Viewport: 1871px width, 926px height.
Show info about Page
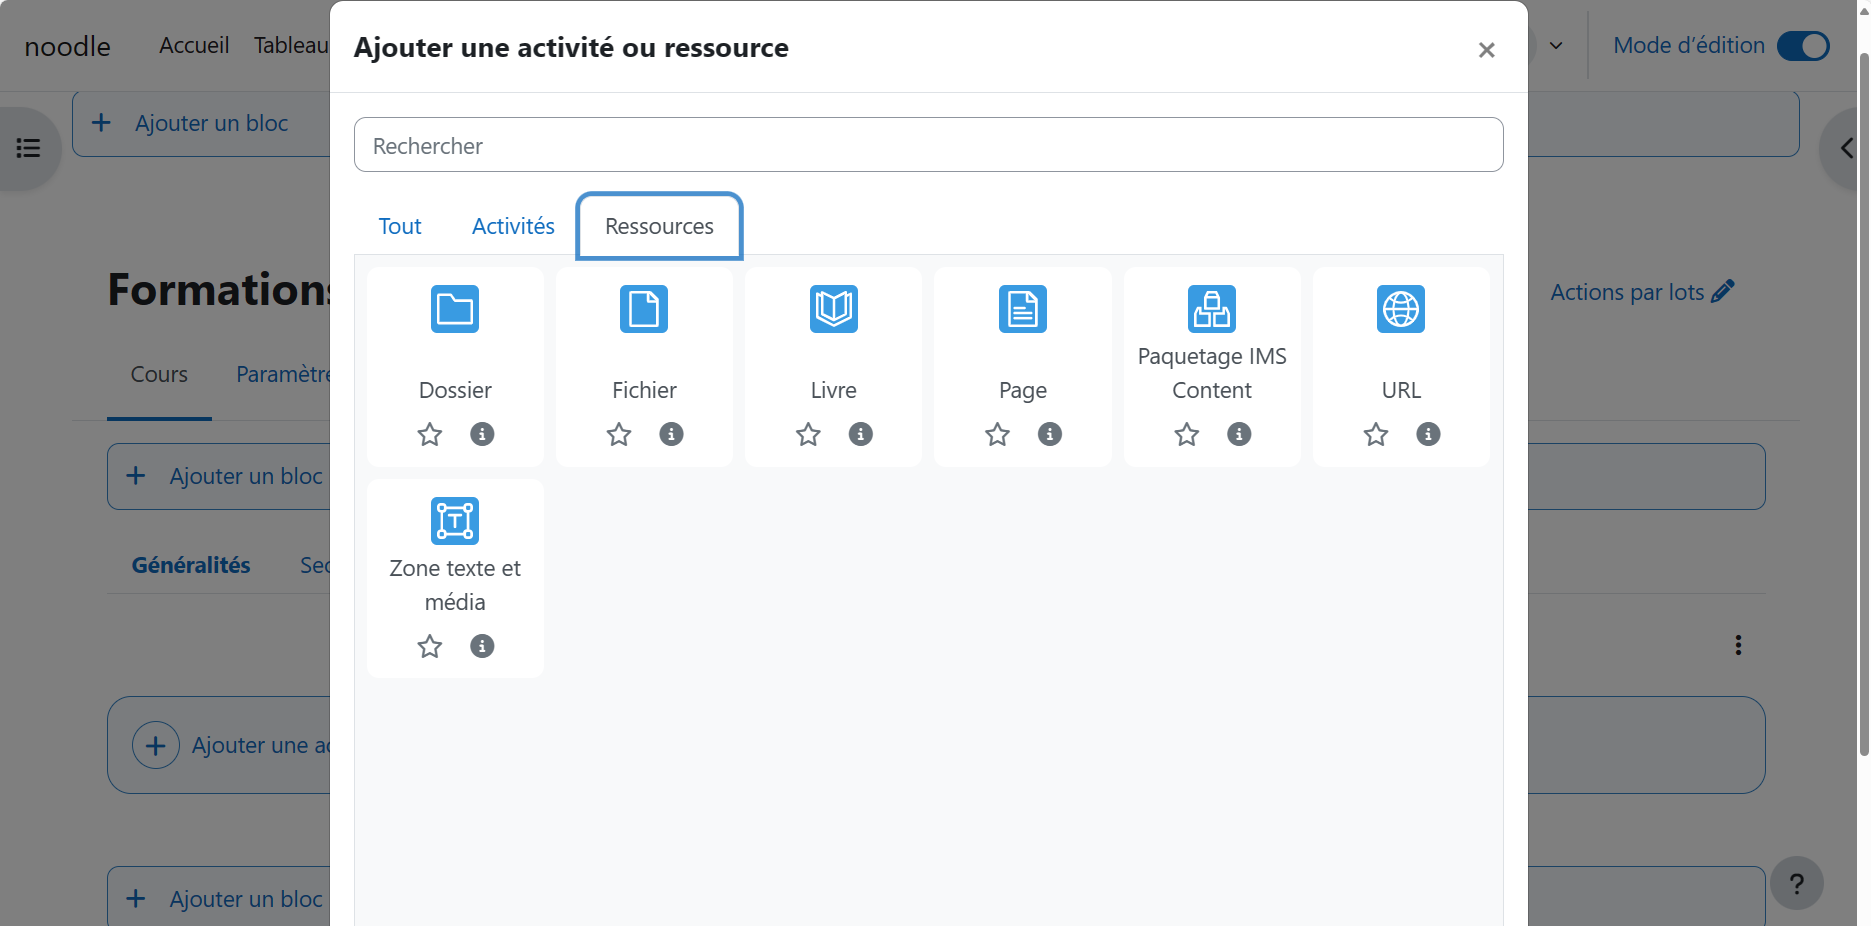[x=1050, y=434]
